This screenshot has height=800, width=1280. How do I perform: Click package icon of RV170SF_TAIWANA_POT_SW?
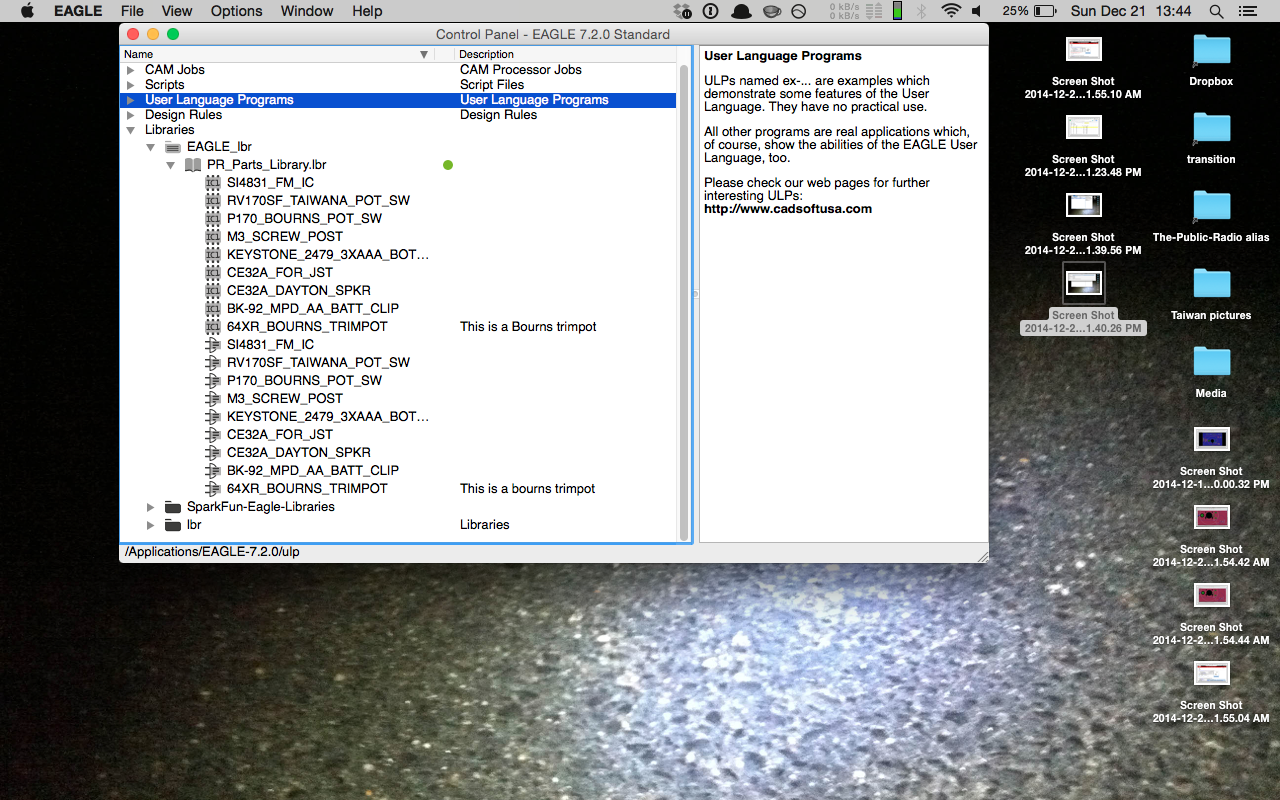point(213,200)
